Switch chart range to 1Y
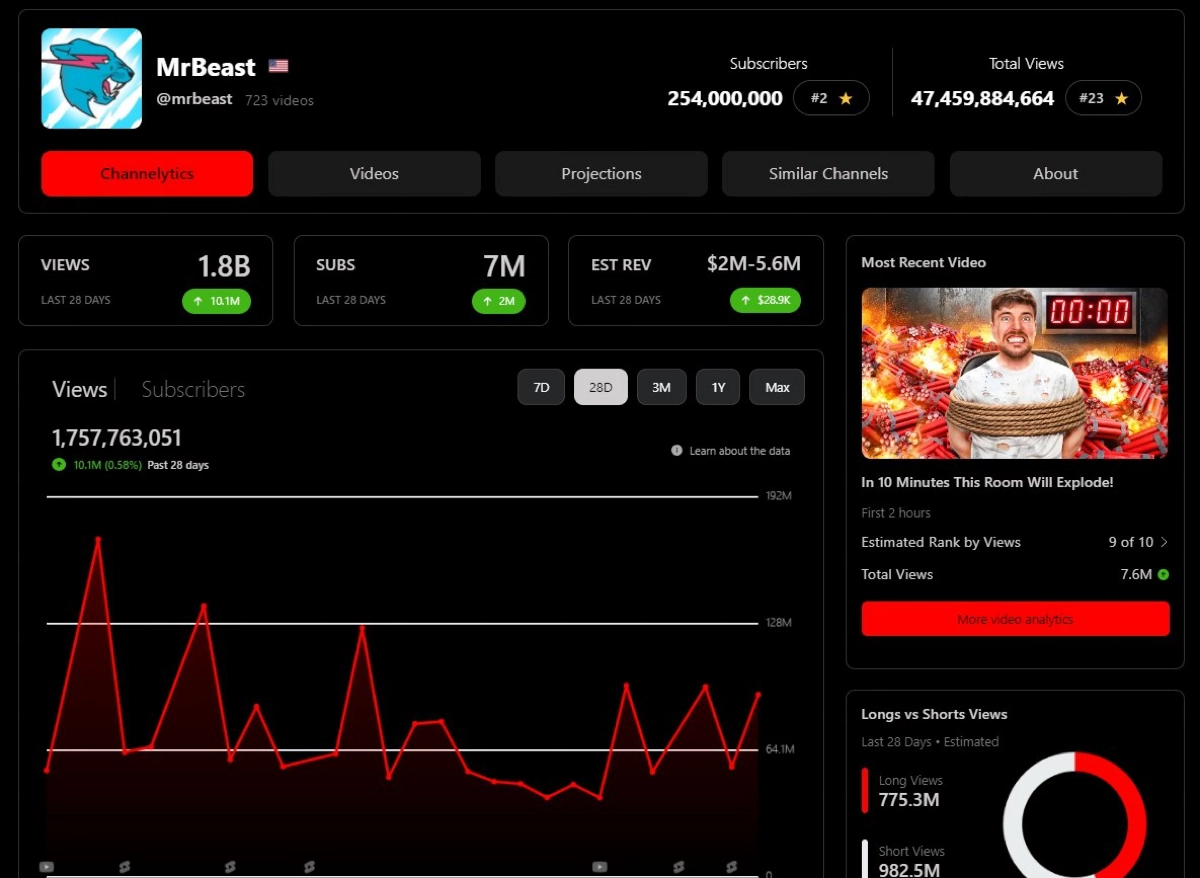 tap(718, 387)
